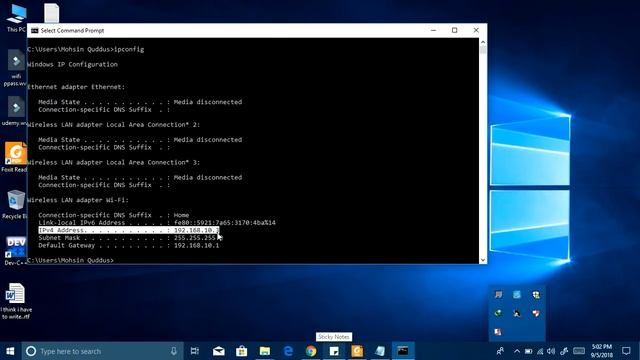Click Default Gateway 192.168.10.1 line
The height and width of the screenshot is (360, 640).
tap(129, 245)
